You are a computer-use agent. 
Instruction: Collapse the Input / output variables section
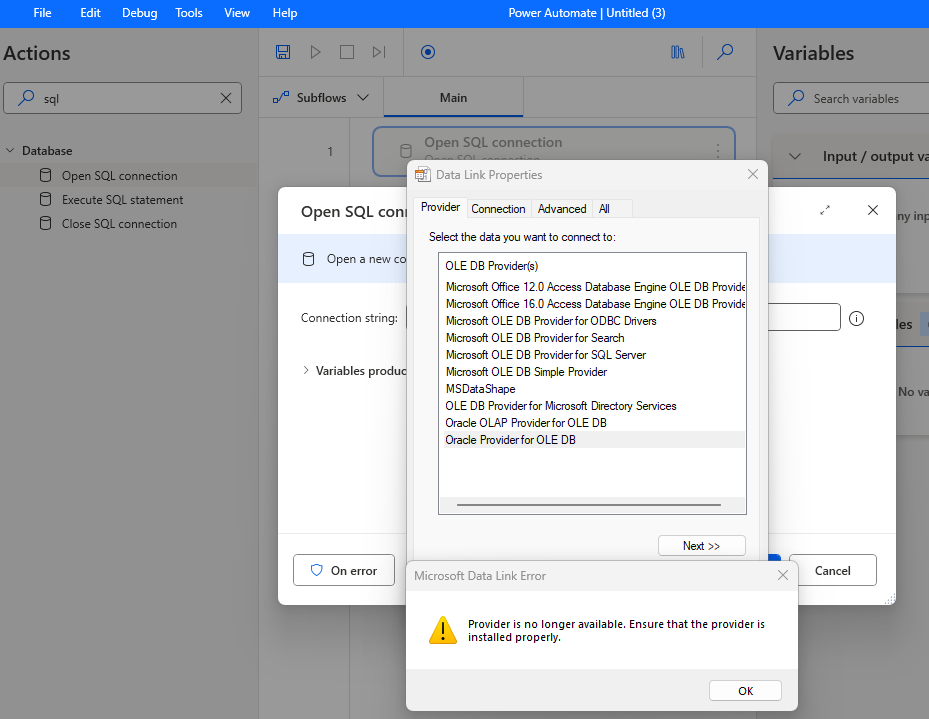(x=795, y=156)
